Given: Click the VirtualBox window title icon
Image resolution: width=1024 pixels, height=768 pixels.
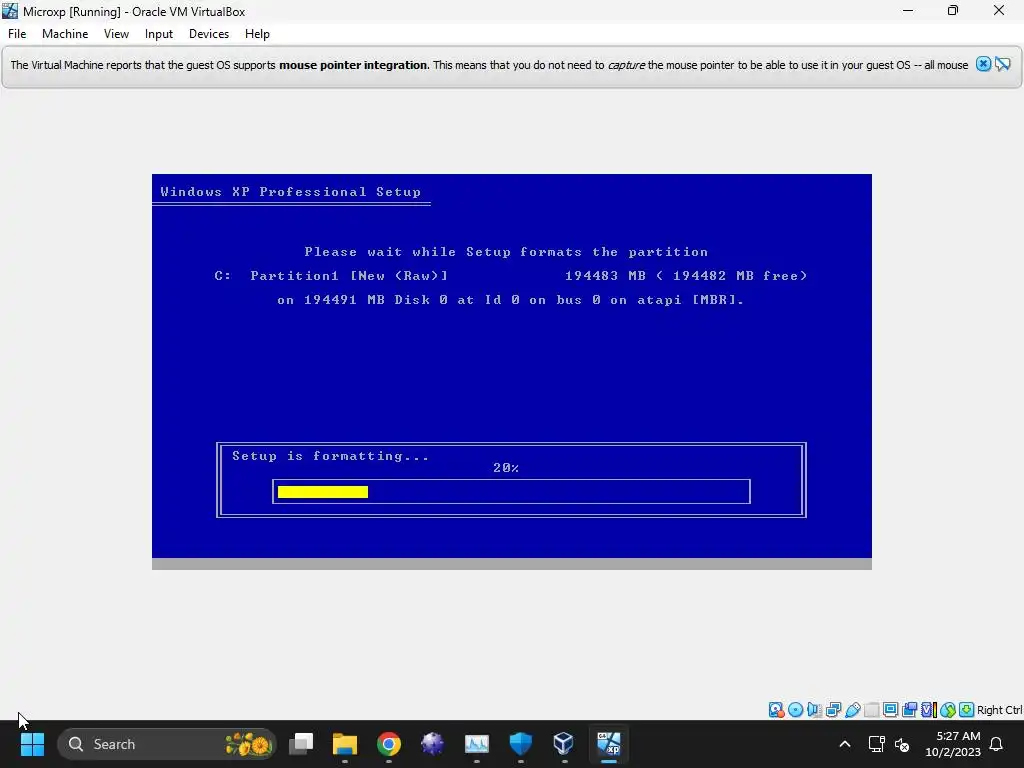Looking at the screenshot, I should [x=10, y=11].
